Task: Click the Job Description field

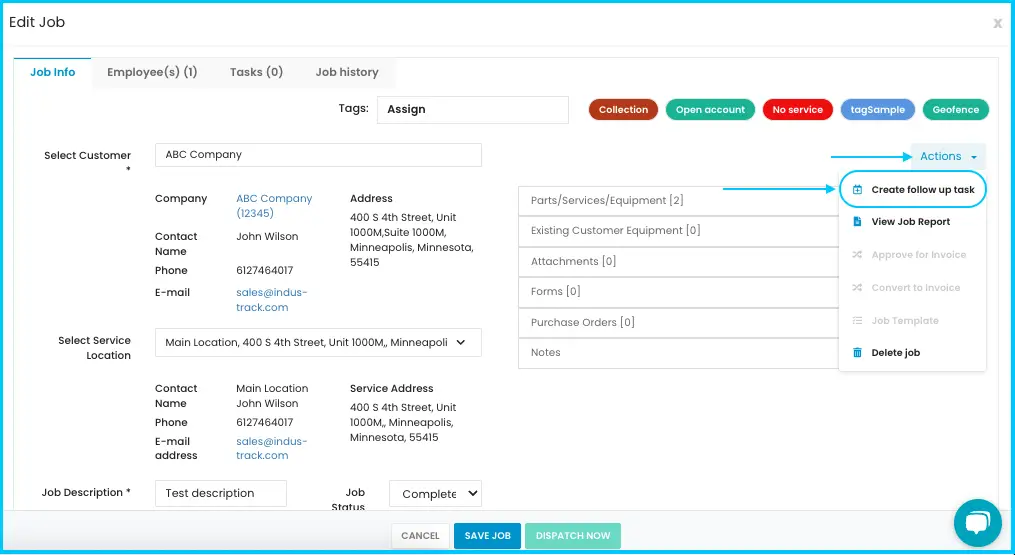Action: [221, 493]
